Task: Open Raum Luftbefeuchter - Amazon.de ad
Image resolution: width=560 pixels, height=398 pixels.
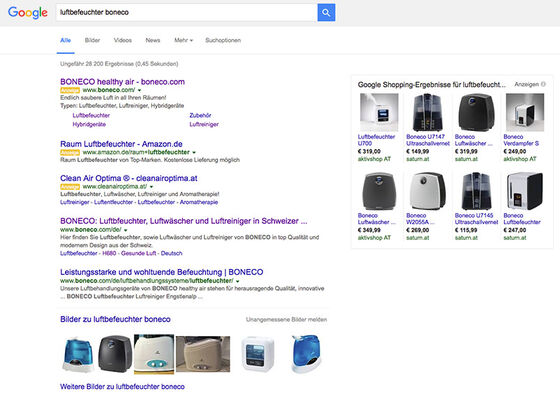Action: (x=121, y=144)
